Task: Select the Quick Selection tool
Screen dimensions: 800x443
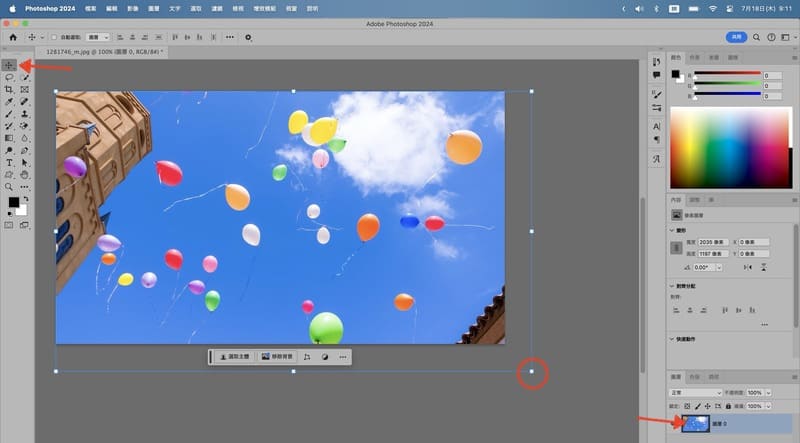Action: pyautogui.click(x=24, y=78)
